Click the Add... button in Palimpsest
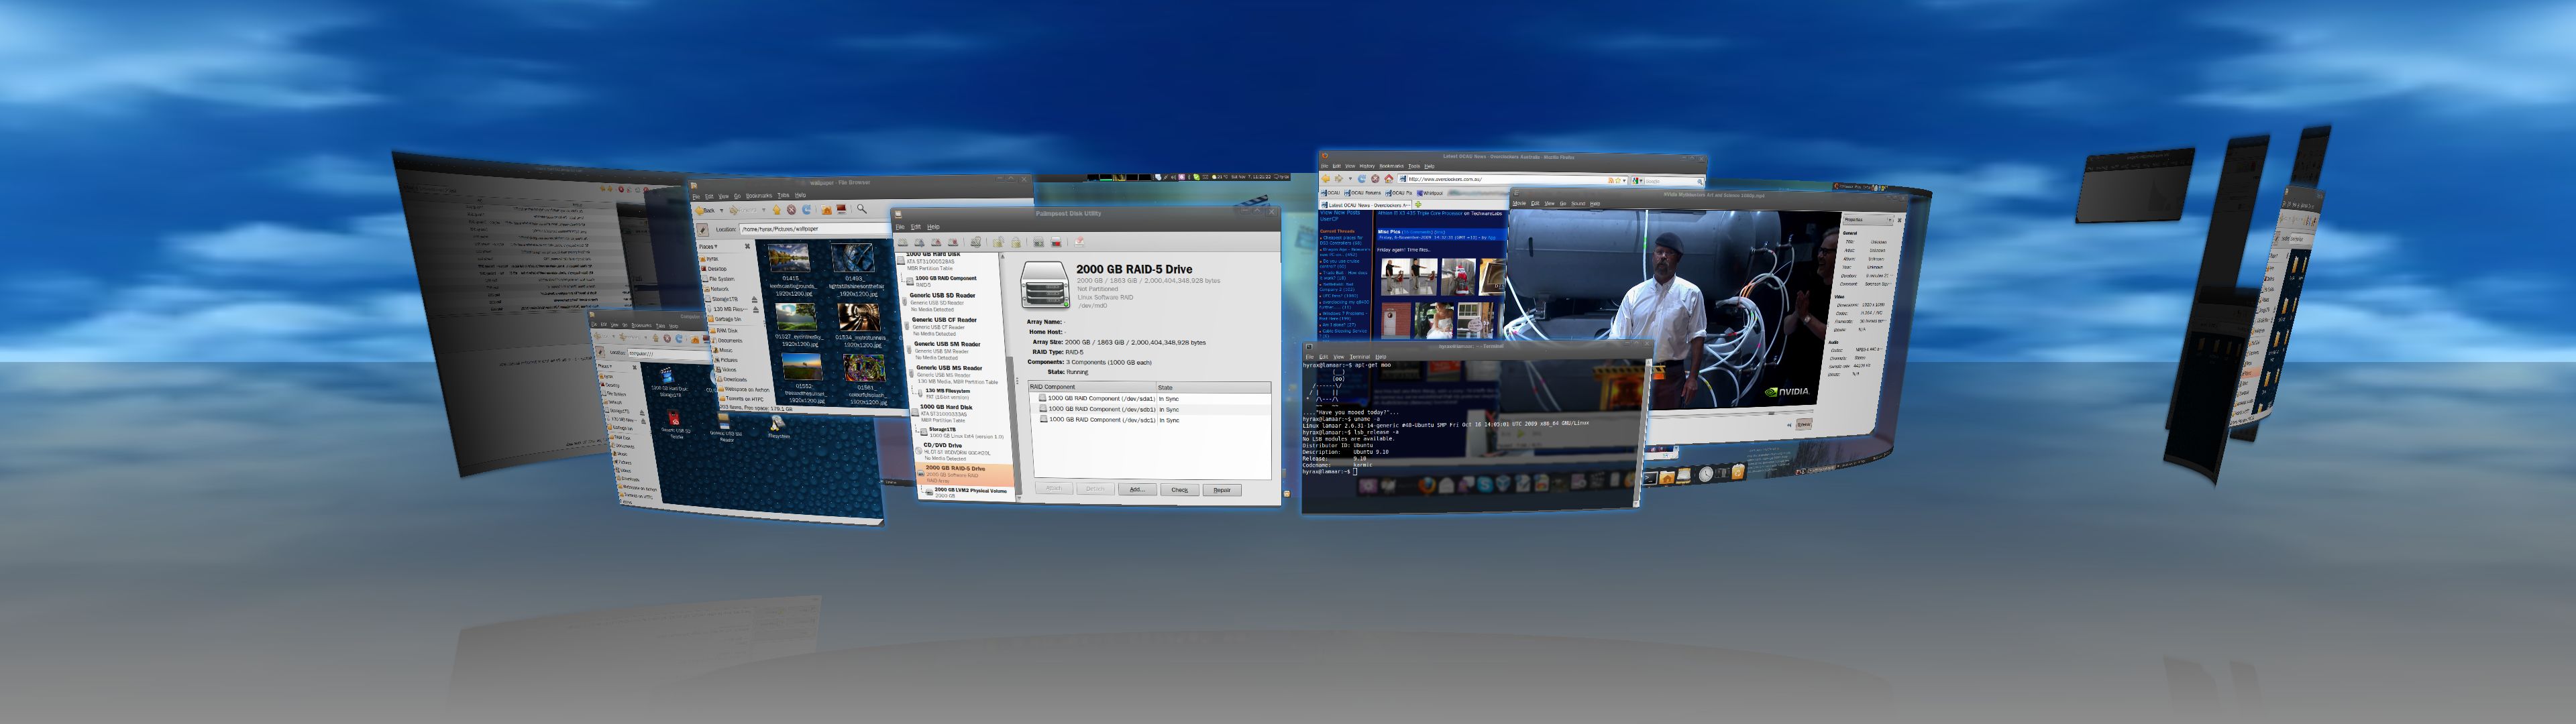The image size is (2576, 724). 1138,490
